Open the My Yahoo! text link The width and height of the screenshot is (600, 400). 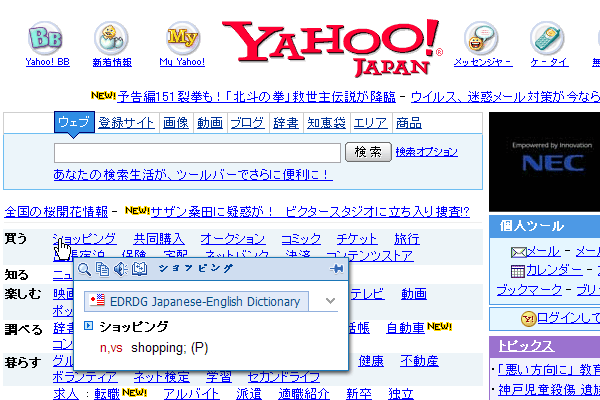pyautogui.click(x=182, y=62)
